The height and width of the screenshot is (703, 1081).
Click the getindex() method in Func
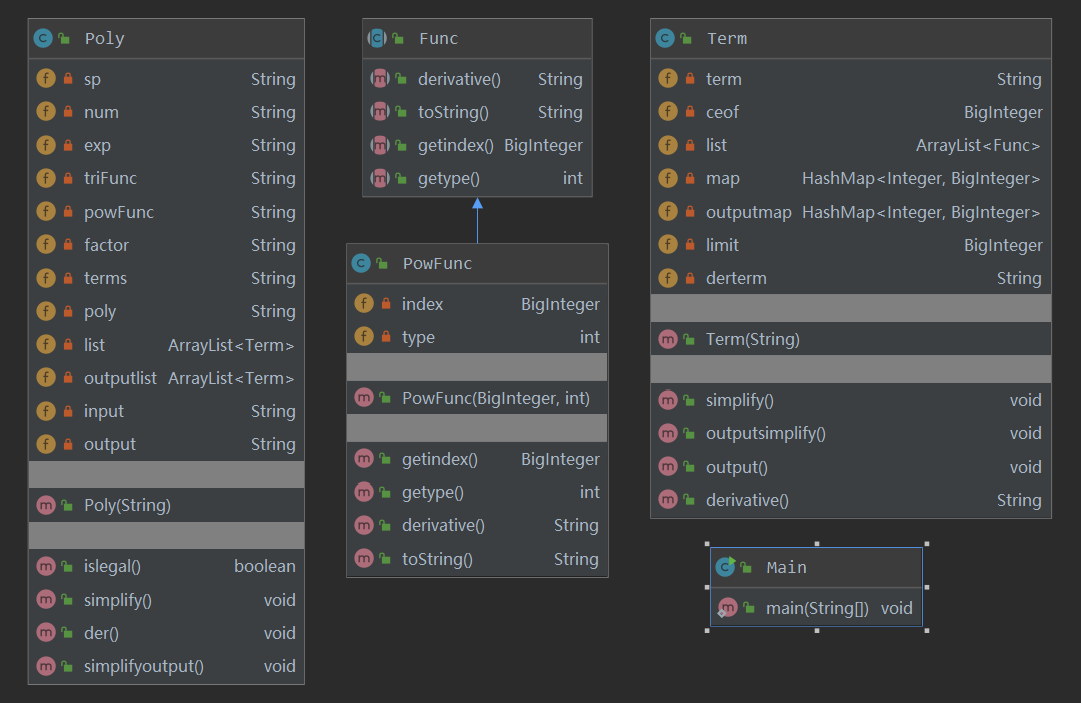[456, 145]
